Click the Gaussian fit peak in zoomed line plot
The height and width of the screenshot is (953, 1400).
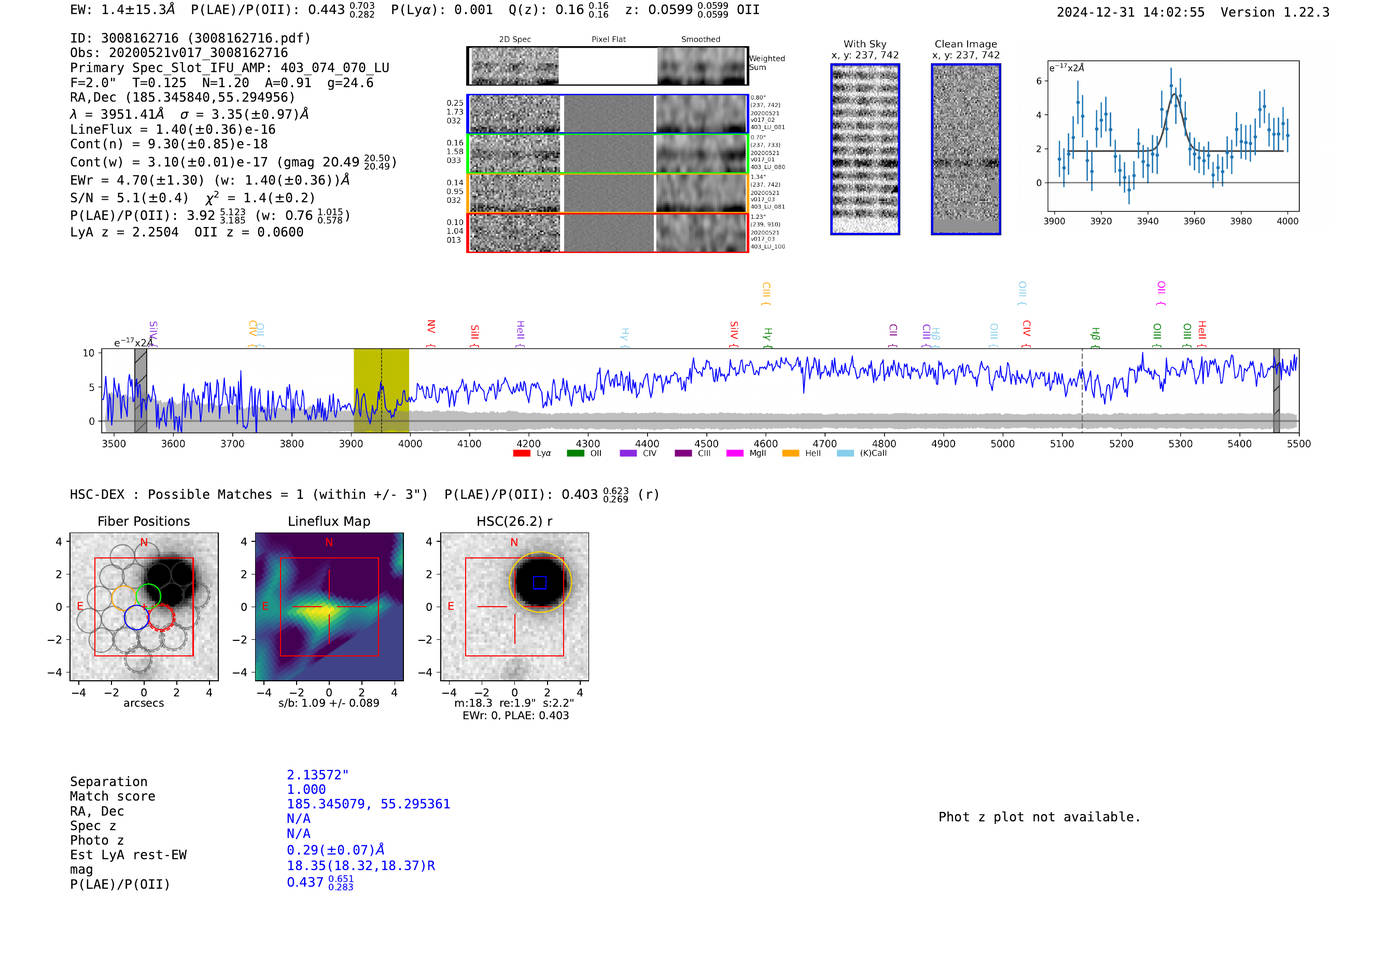click(1175, 95)
